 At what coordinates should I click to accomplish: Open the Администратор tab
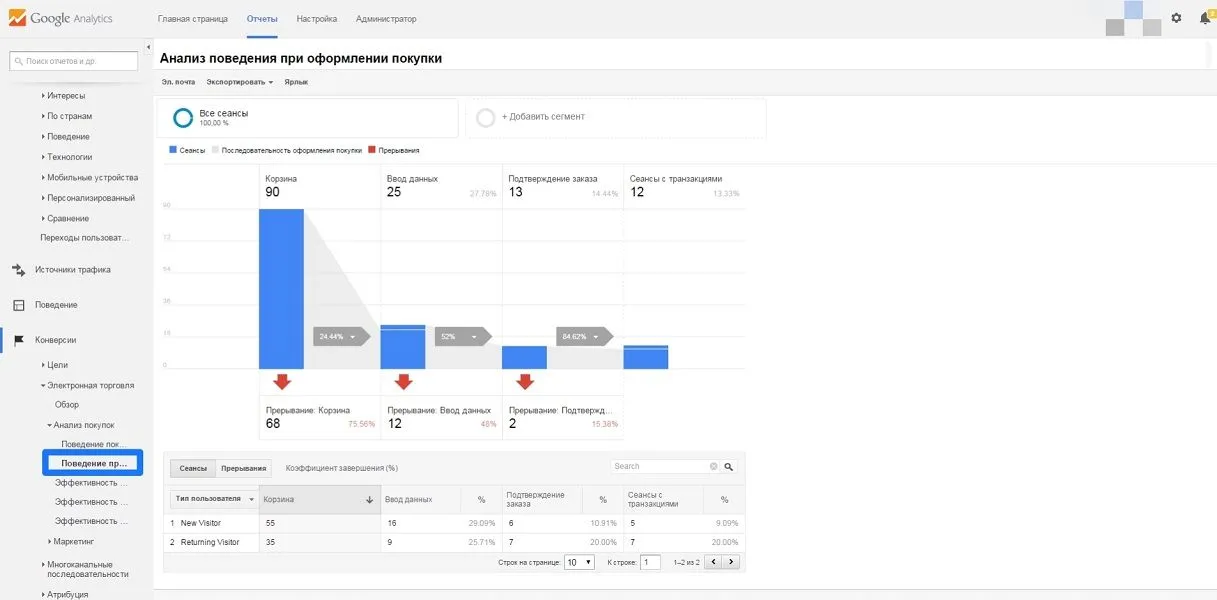point(386,19)
